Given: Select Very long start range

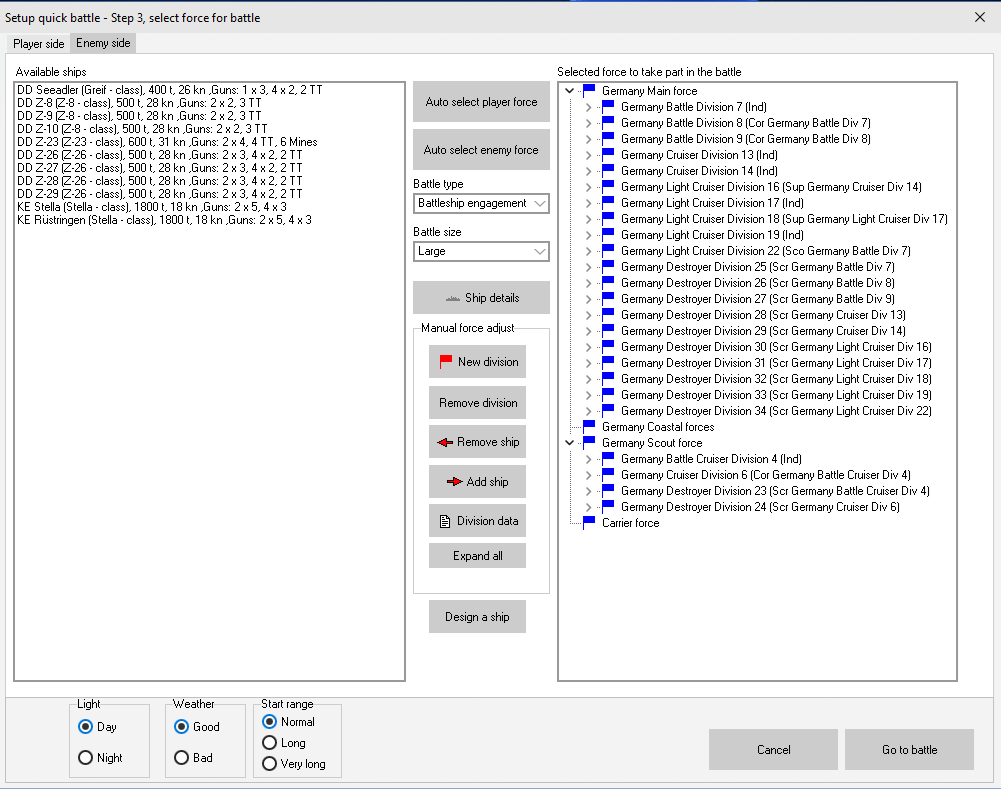Looking at the screenshot, I should point(269,763).
